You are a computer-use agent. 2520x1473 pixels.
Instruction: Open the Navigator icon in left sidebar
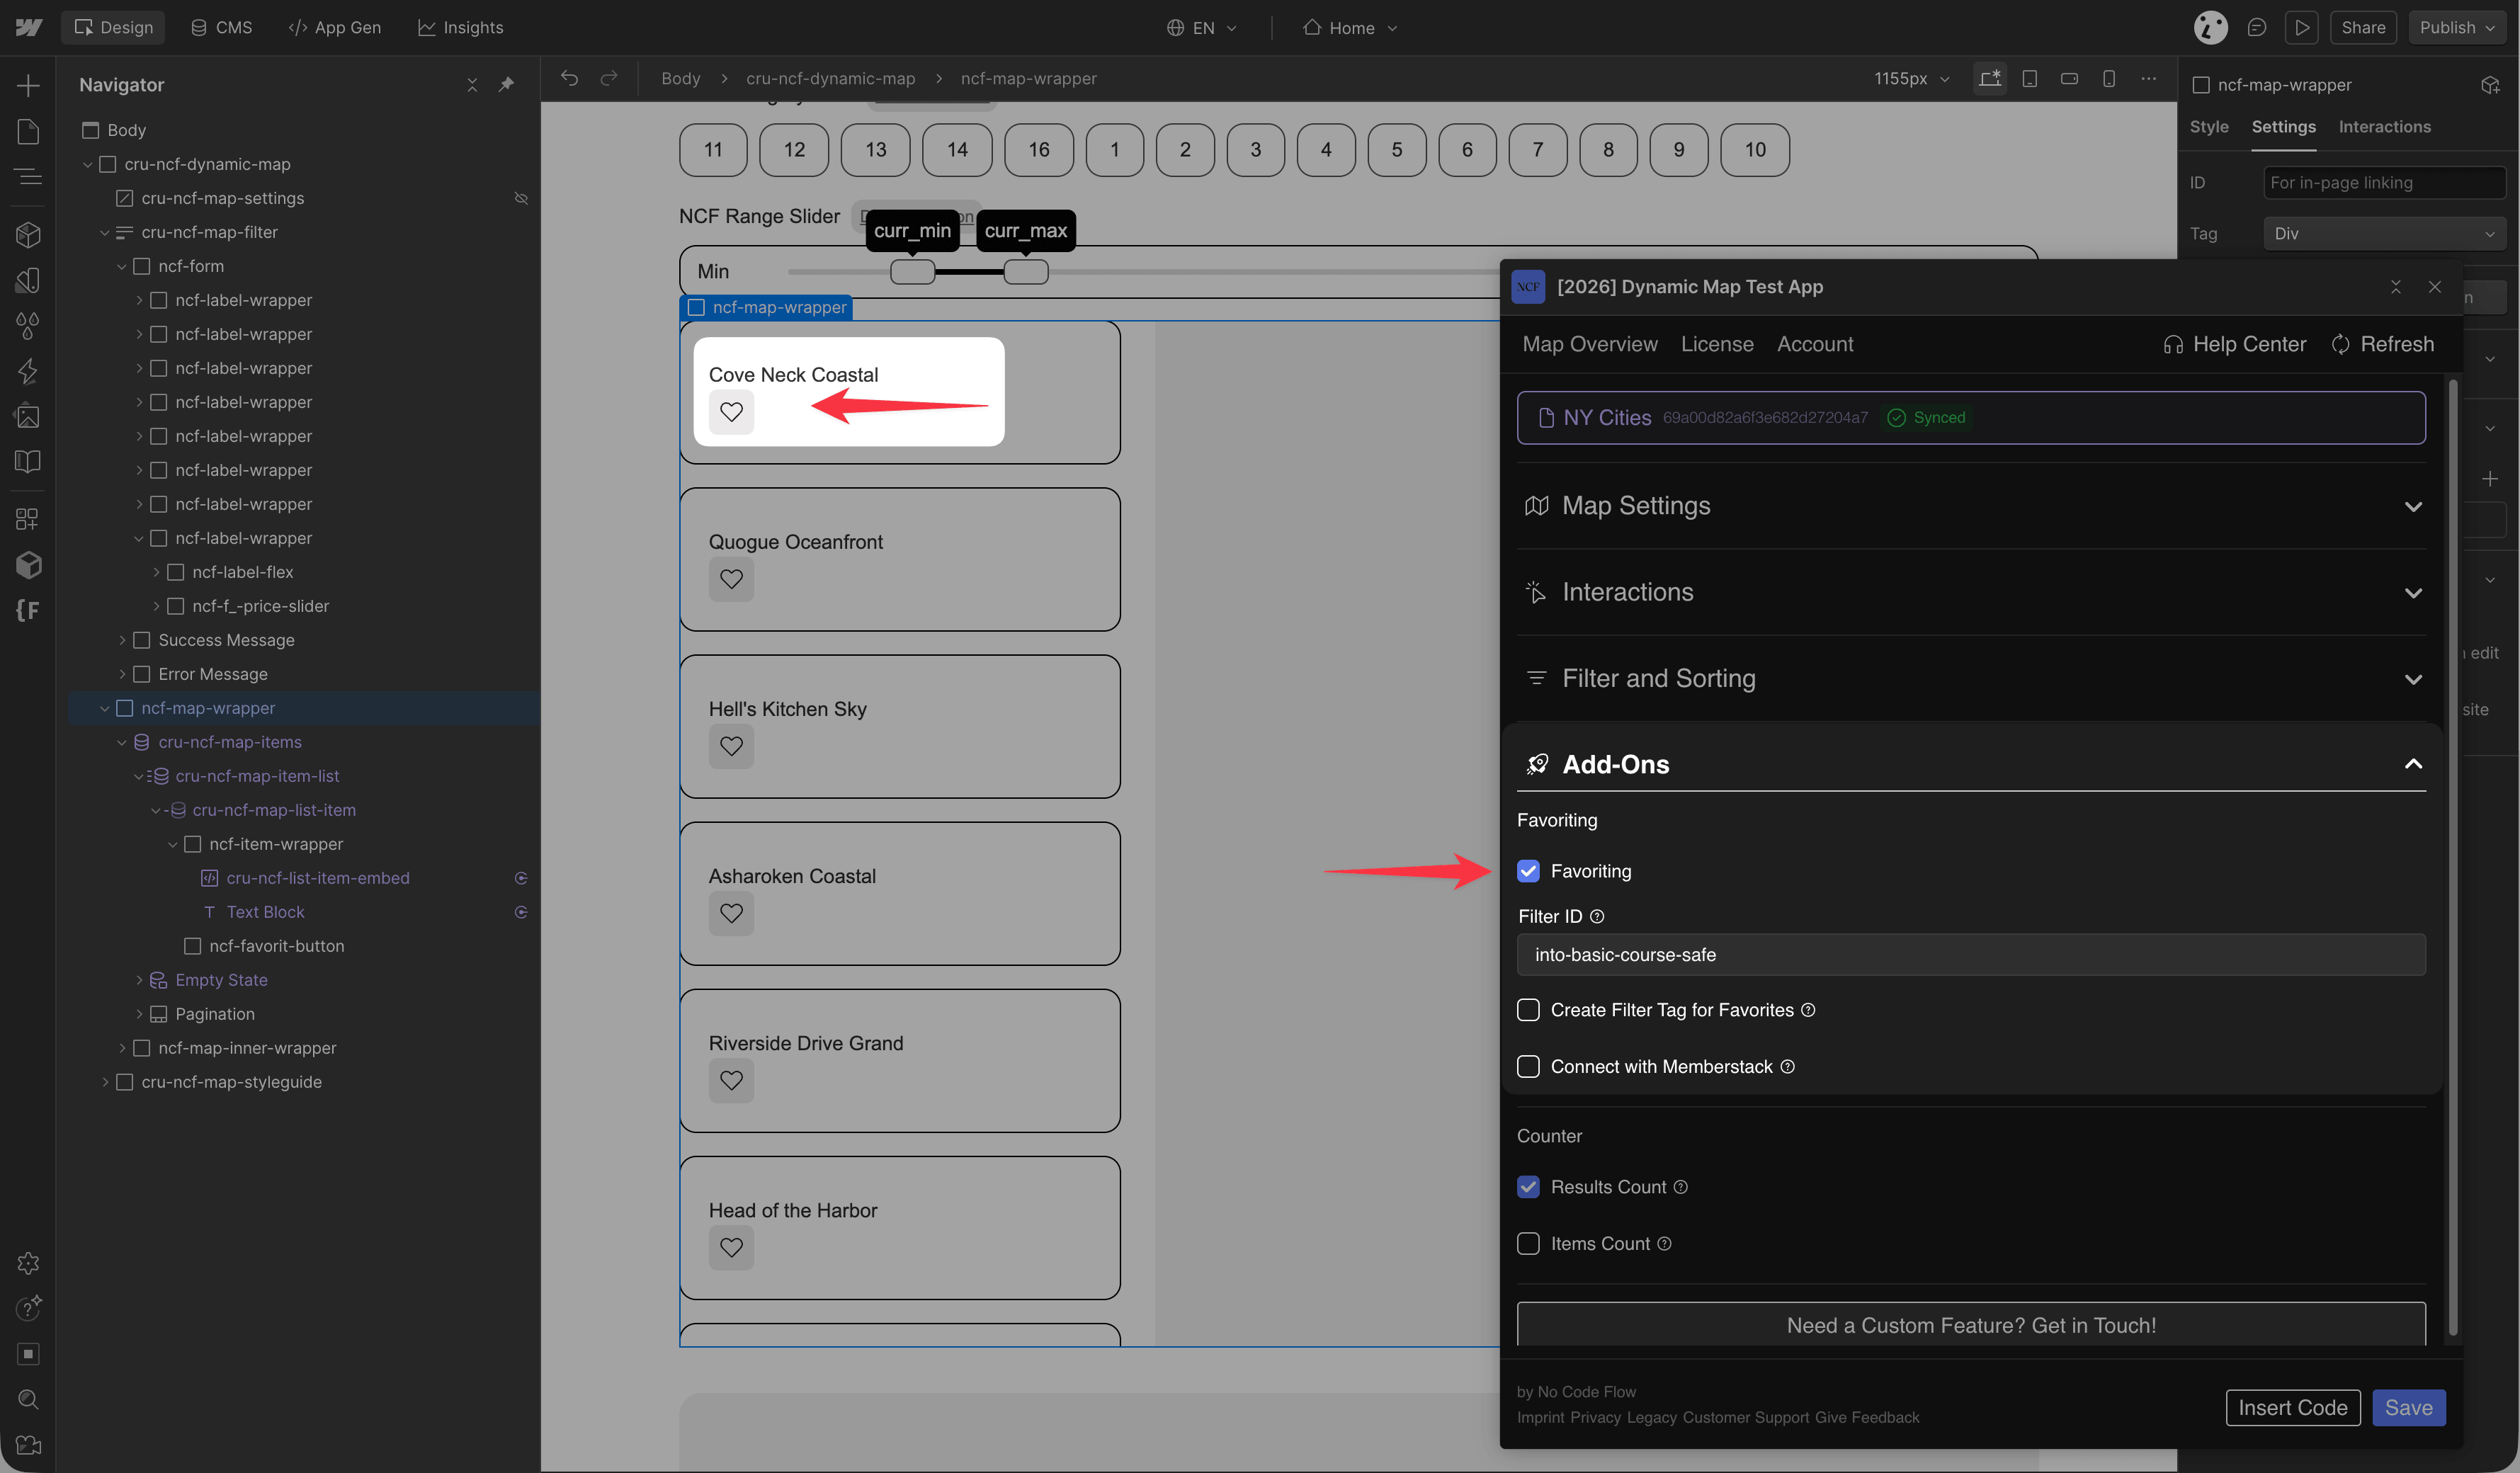tap(28, 177)
